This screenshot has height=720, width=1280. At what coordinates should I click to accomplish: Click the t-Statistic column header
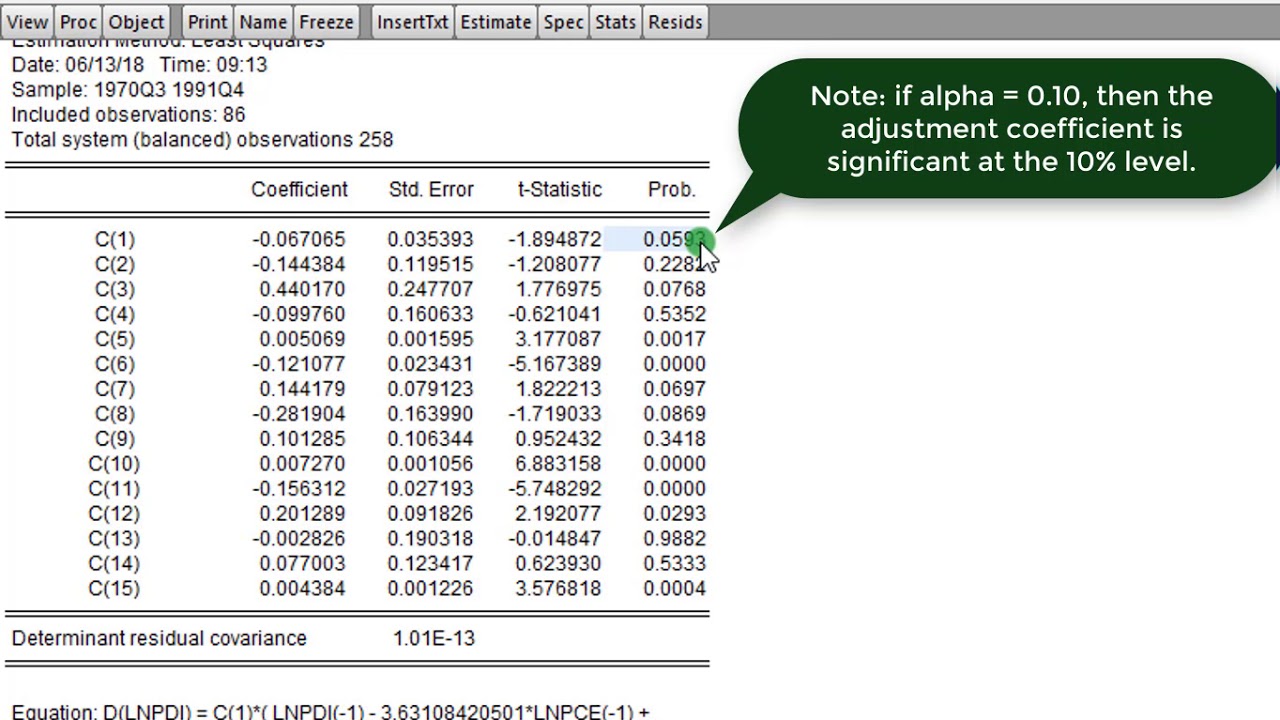[559, 190]
